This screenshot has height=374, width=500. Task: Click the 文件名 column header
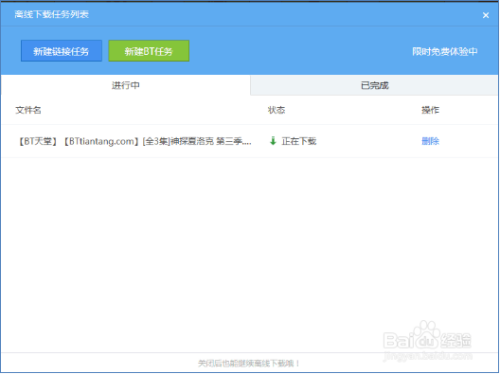click(x=28, y=110)
